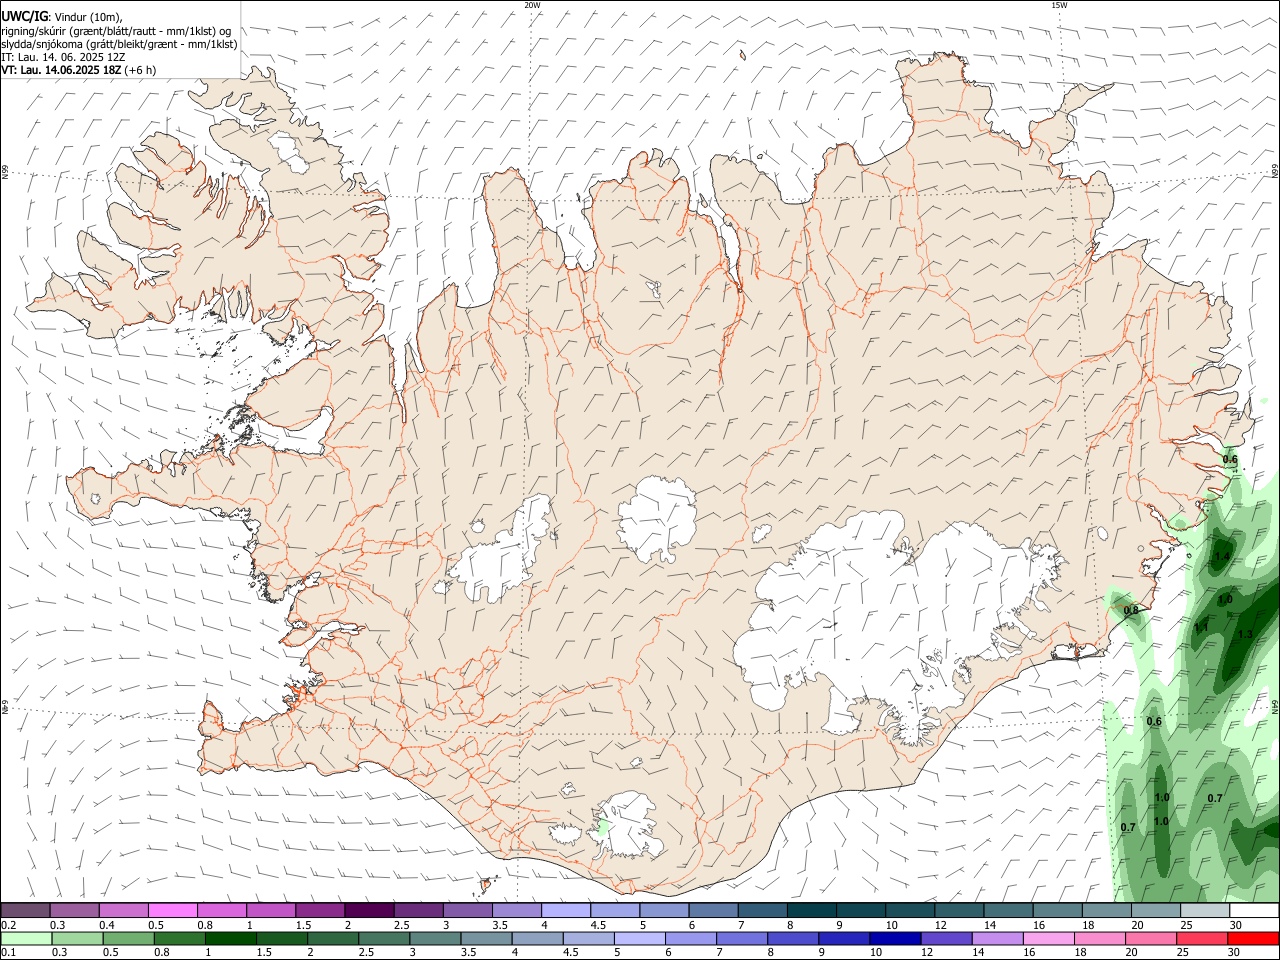The height and width of the screenshot is (960, 1280).
Task: Click the "slydda/snjókoma" legend description line
Action: (119, 44)
